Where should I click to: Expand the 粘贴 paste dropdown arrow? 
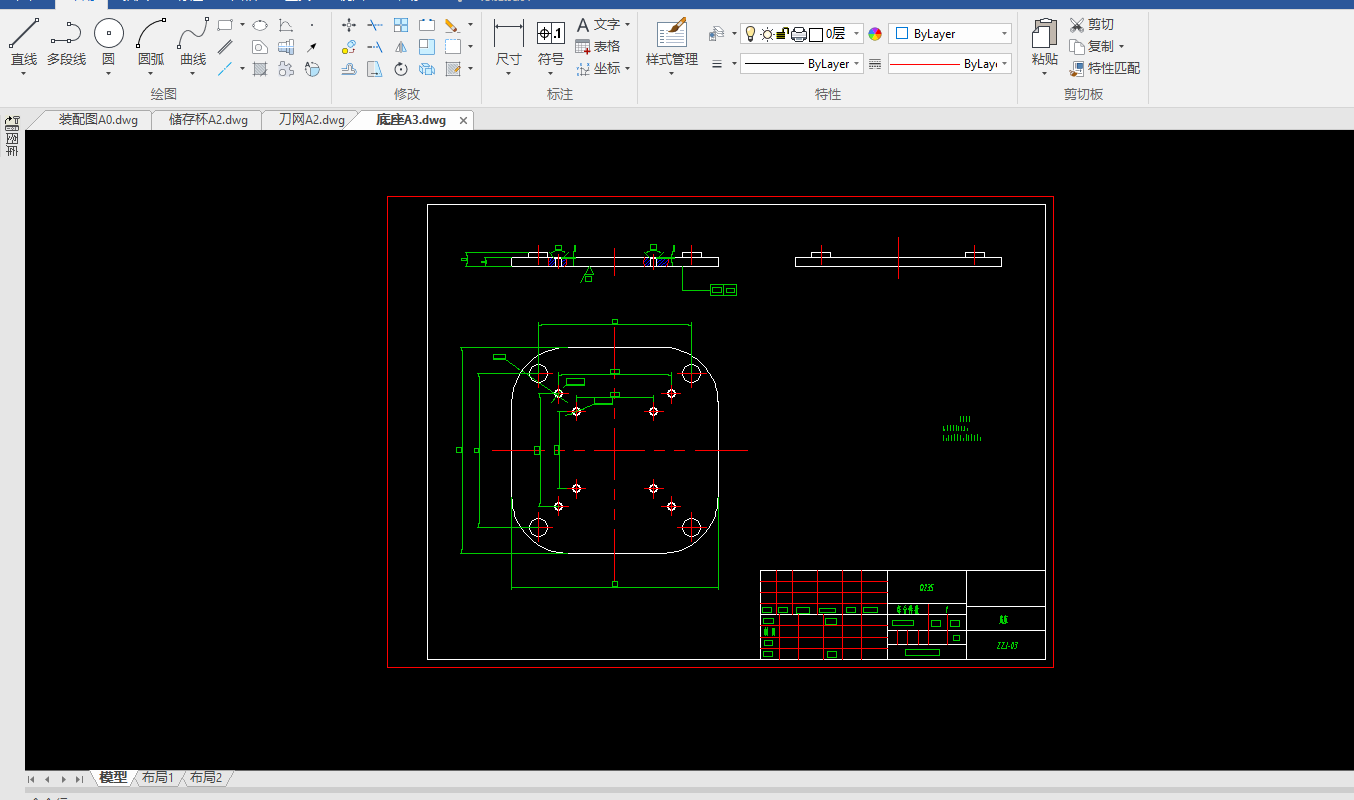point(1045,73)
